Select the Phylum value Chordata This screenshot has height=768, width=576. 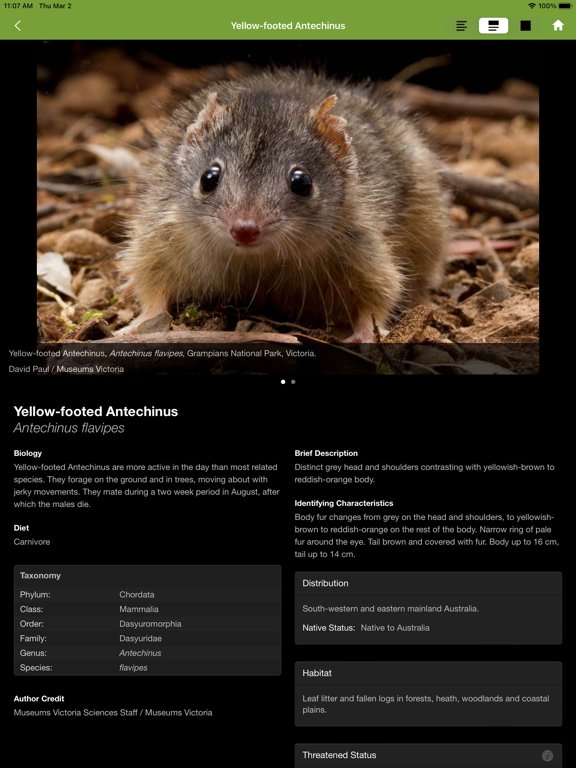tap(137, 595)
